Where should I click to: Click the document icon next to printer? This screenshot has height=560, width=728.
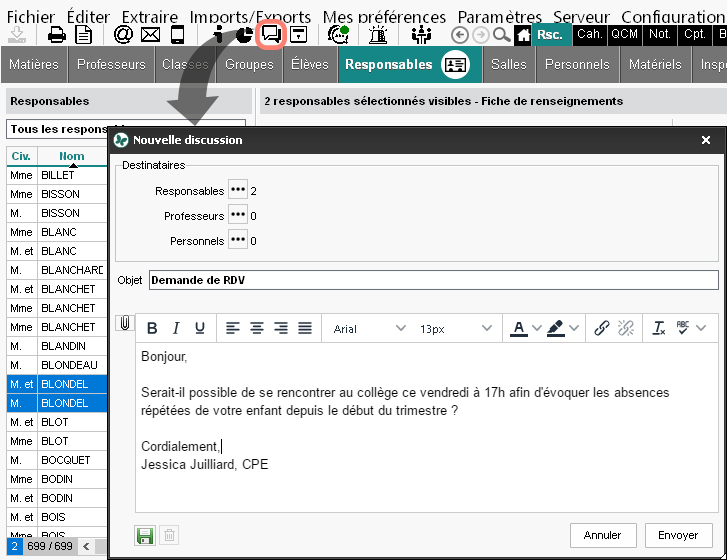84,35
